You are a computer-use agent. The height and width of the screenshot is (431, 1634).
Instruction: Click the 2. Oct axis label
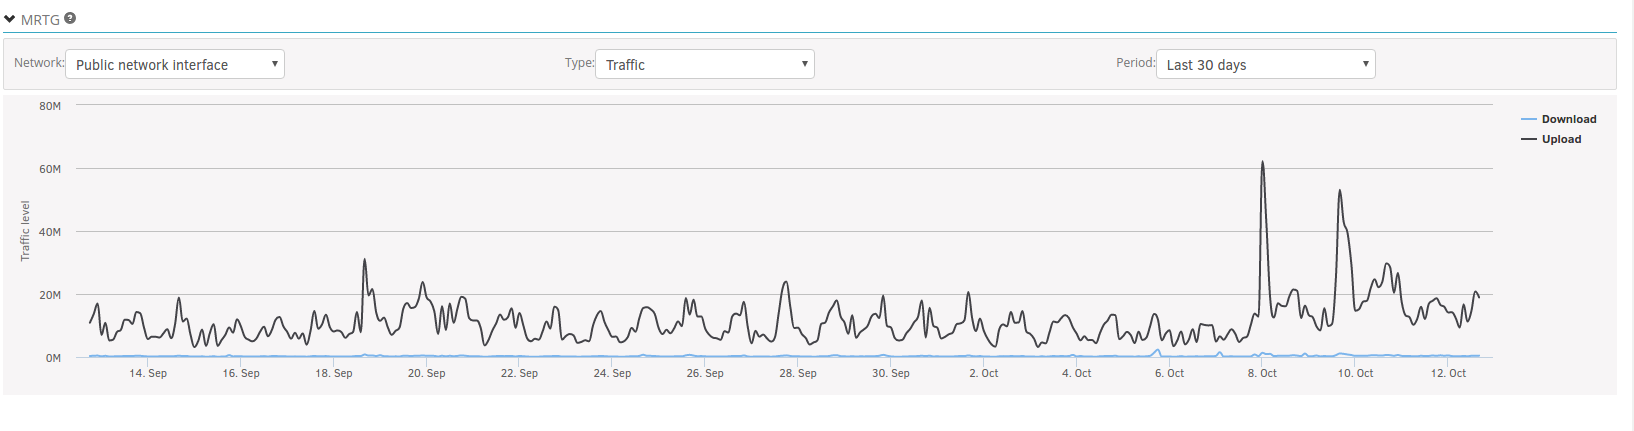[984, 373]
